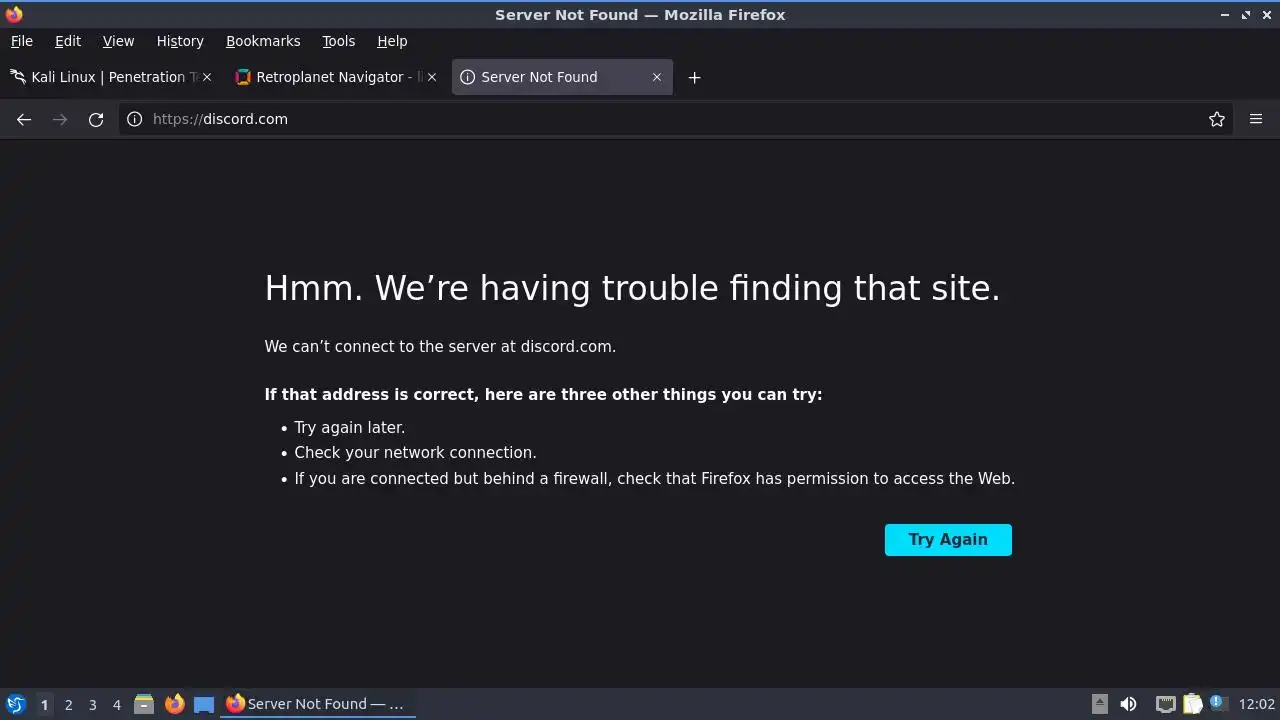Image resolution: width=1280 pixels, height=720 pixels.
Task: Click the 'Try again later.' bullet text
Action: coord(349,428)
